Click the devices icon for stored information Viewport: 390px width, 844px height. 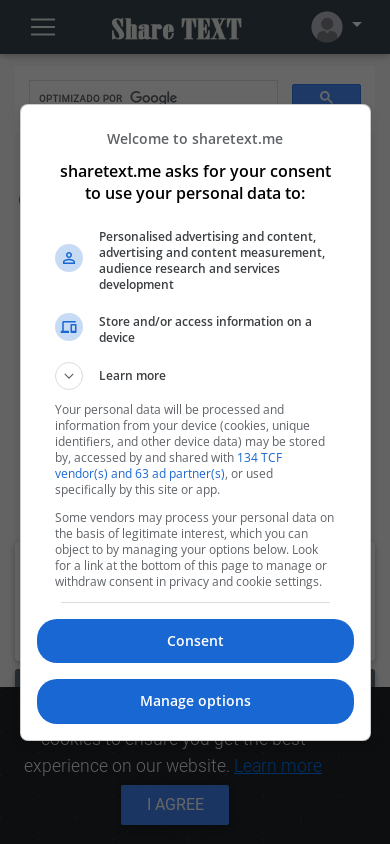[69, 327]
